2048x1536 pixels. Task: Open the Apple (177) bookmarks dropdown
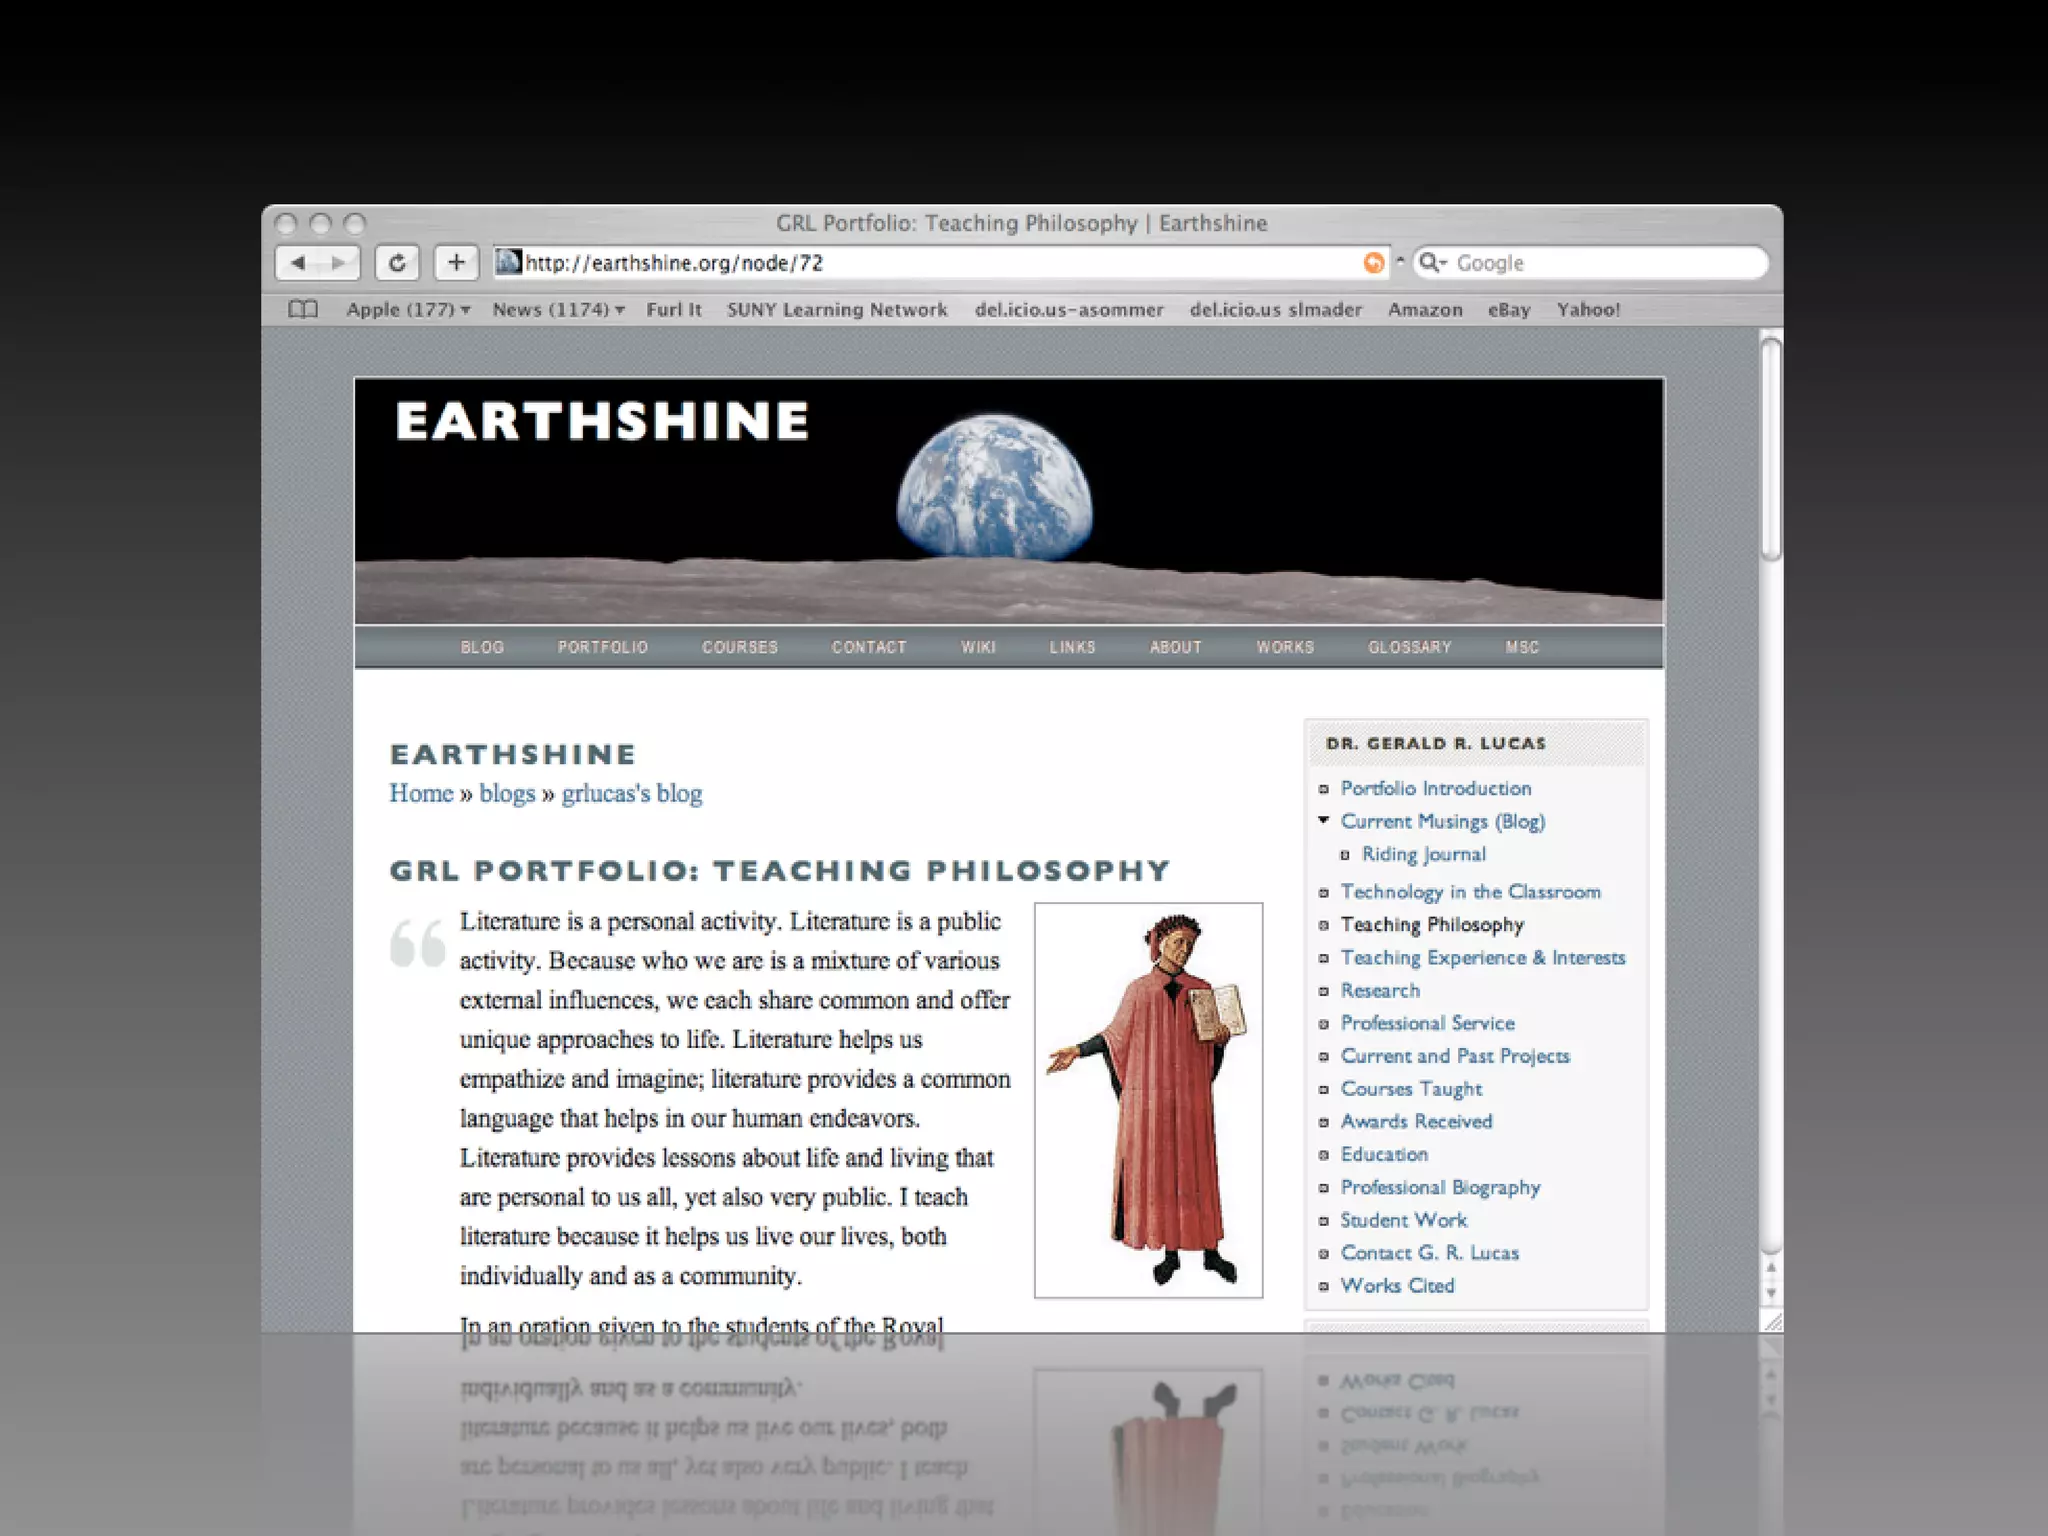click(x=408, y=310)
